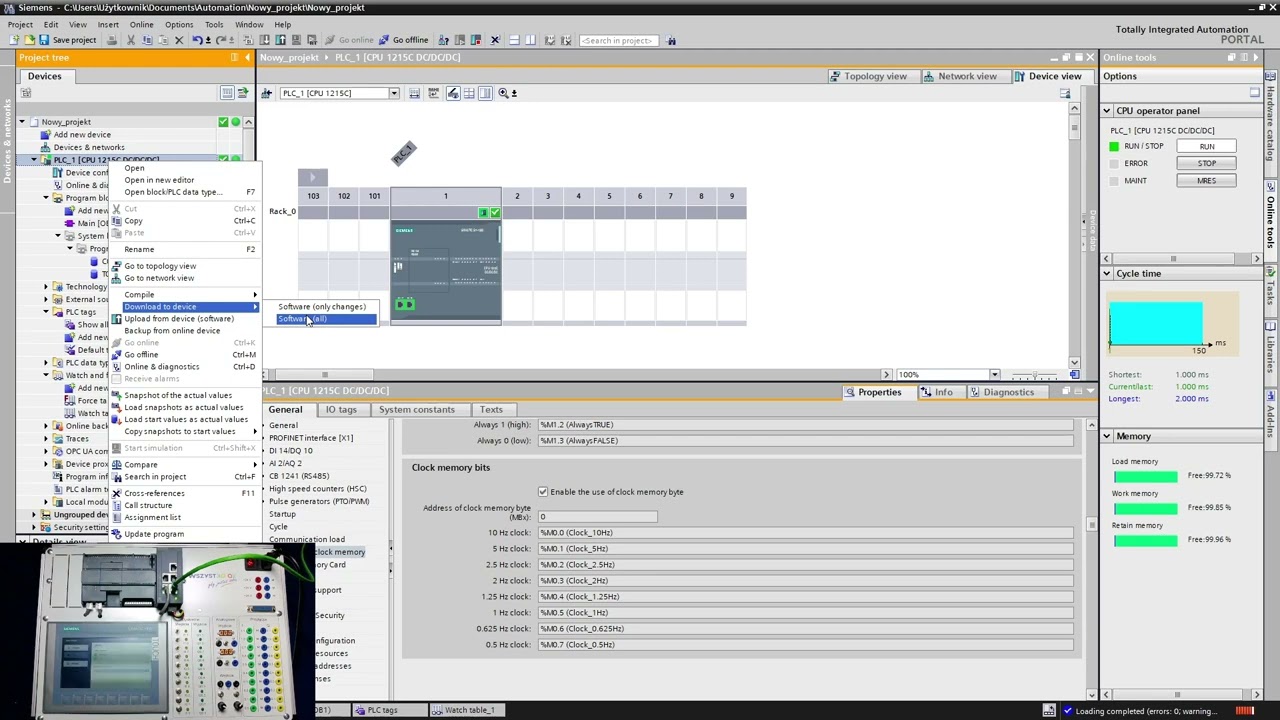
Task: Expand the Ungrouped devices tree node
Action: point(33,515)
